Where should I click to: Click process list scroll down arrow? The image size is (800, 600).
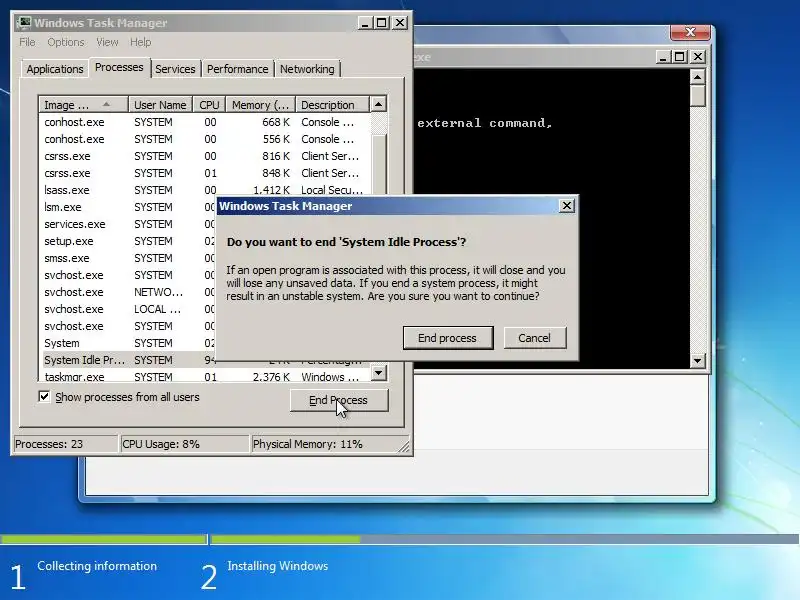(x=378, y=373)
